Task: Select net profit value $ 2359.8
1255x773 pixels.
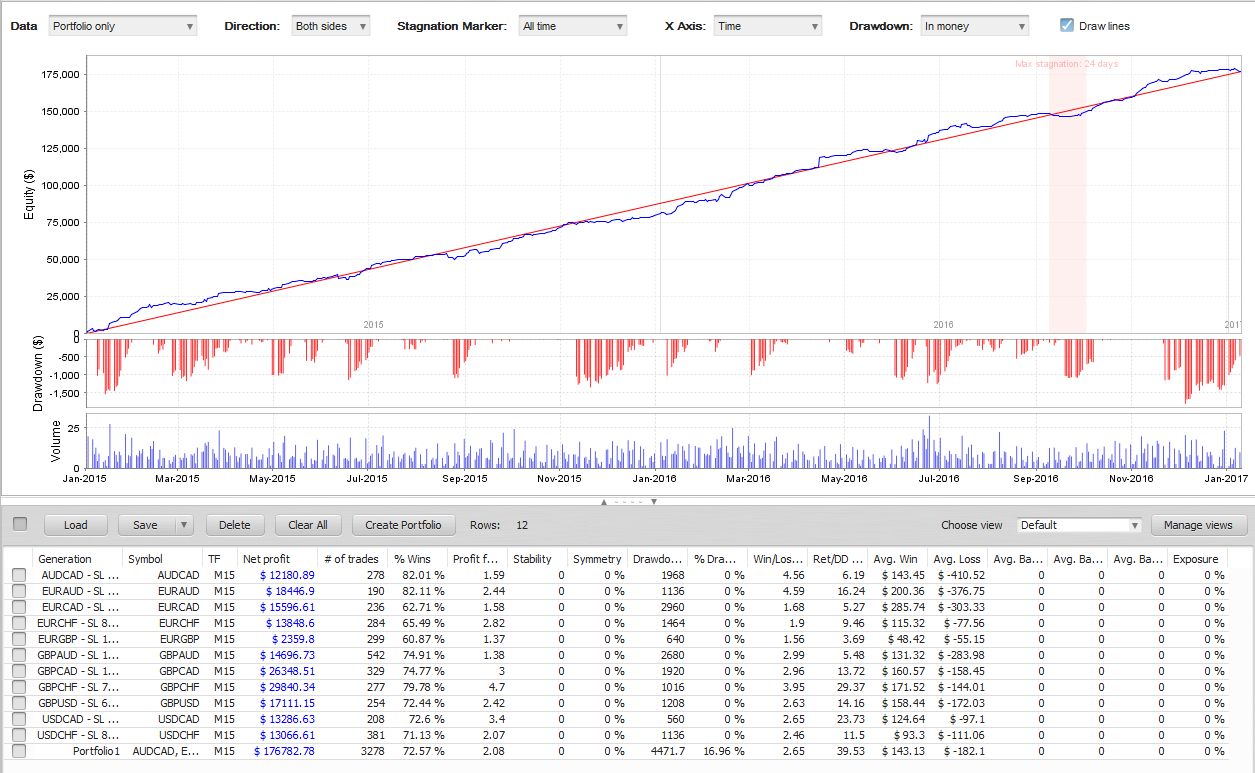Action: click(293, 639)
